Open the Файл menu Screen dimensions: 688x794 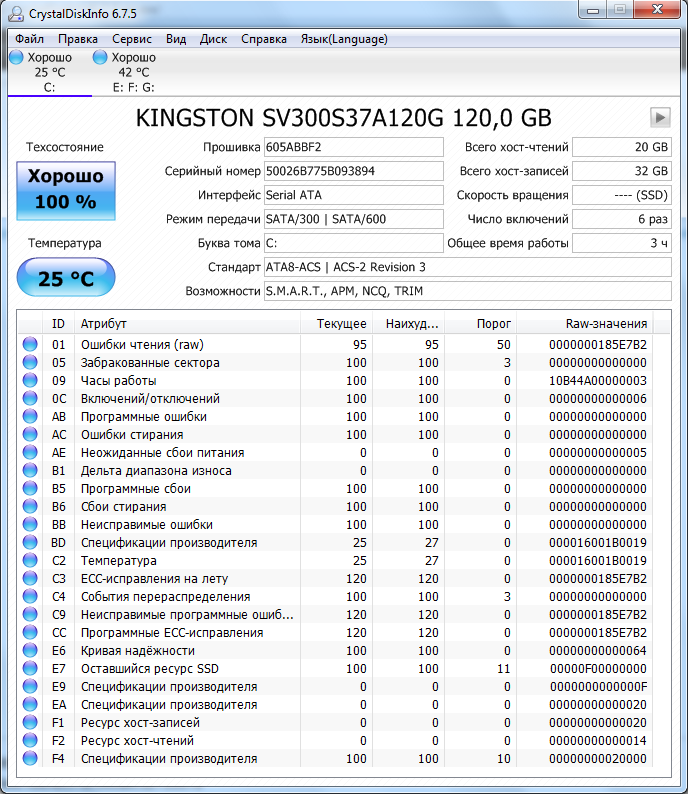click(29, 39)
